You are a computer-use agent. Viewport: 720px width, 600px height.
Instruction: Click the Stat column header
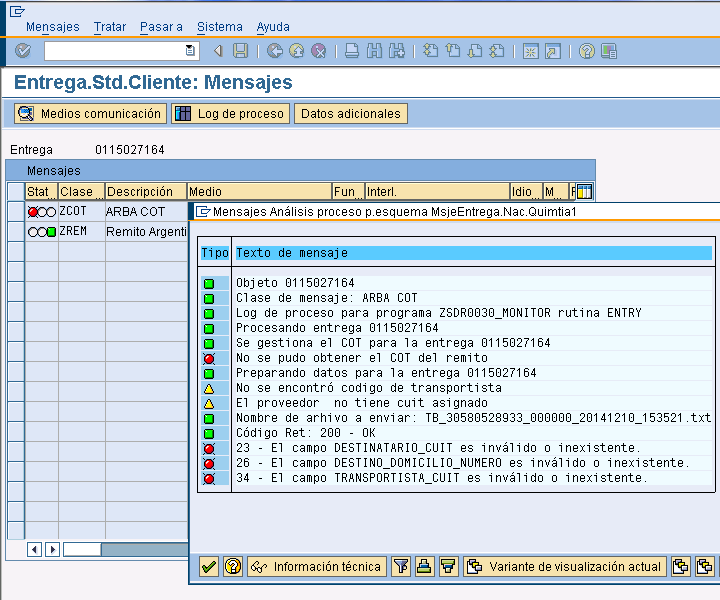coord(41,191)
